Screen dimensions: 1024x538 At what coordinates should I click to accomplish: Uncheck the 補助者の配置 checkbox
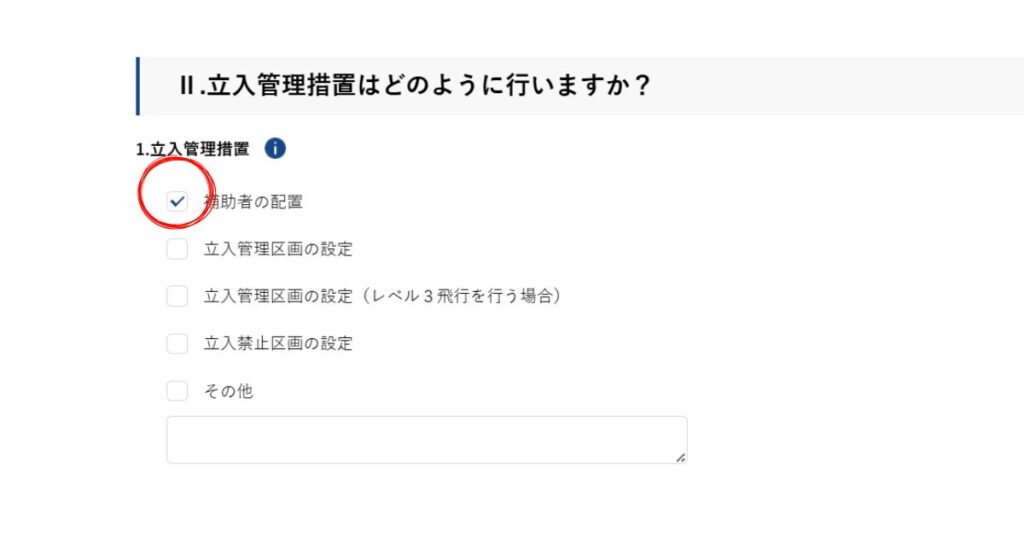pos(178,202)
